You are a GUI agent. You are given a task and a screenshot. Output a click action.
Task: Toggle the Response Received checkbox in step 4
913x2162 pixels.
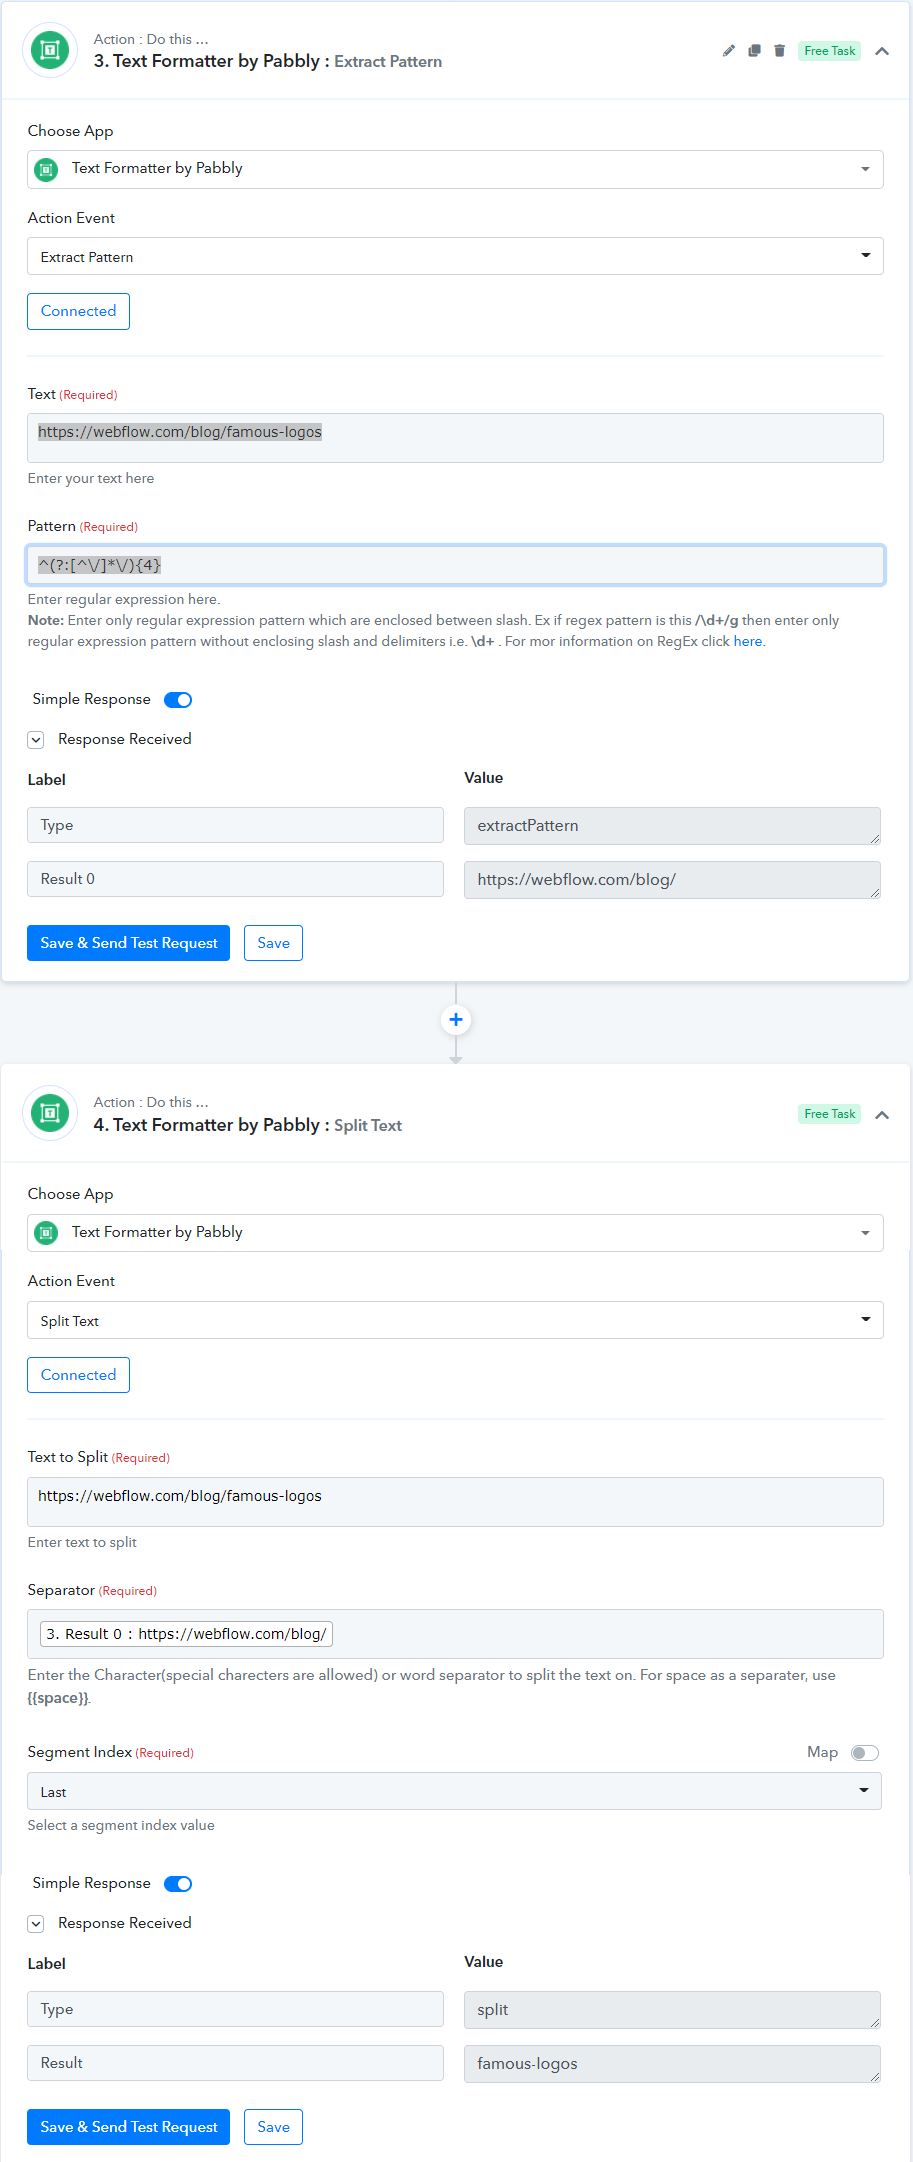[x=36, y=1924]
